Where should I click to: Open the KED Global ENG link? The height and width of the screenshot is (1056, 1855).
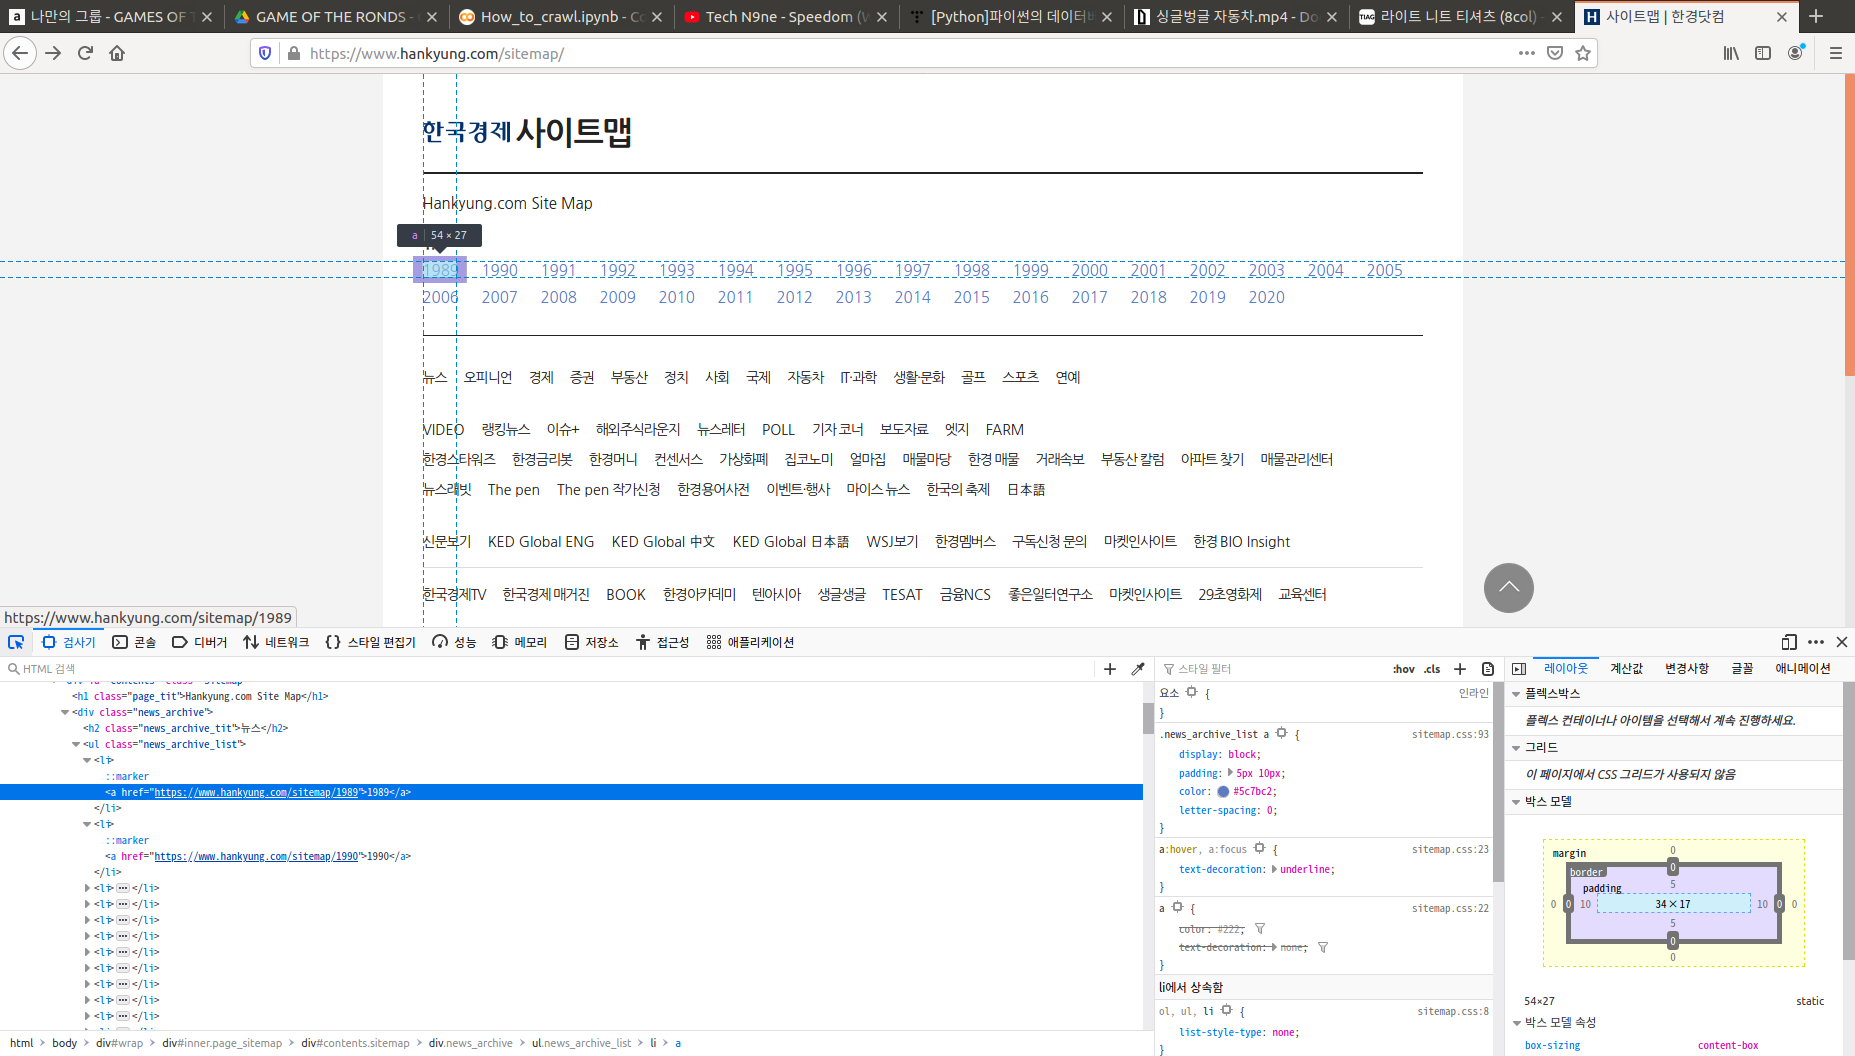click(x=541, y=542)
